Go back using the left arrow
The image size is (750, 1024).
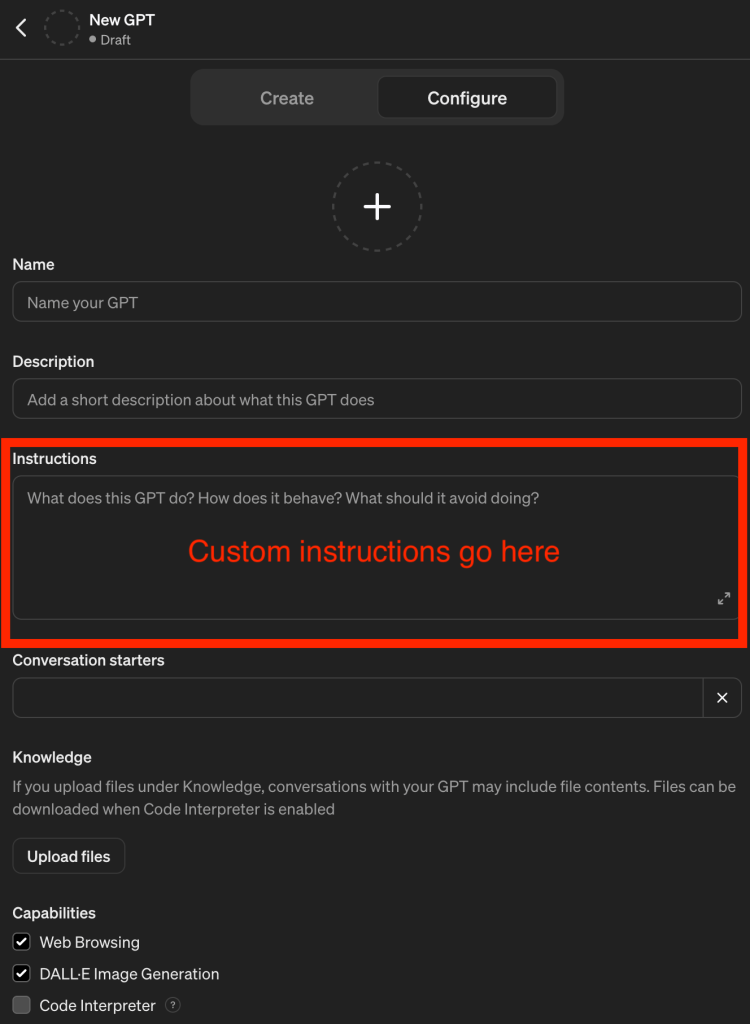click(21, 27)
